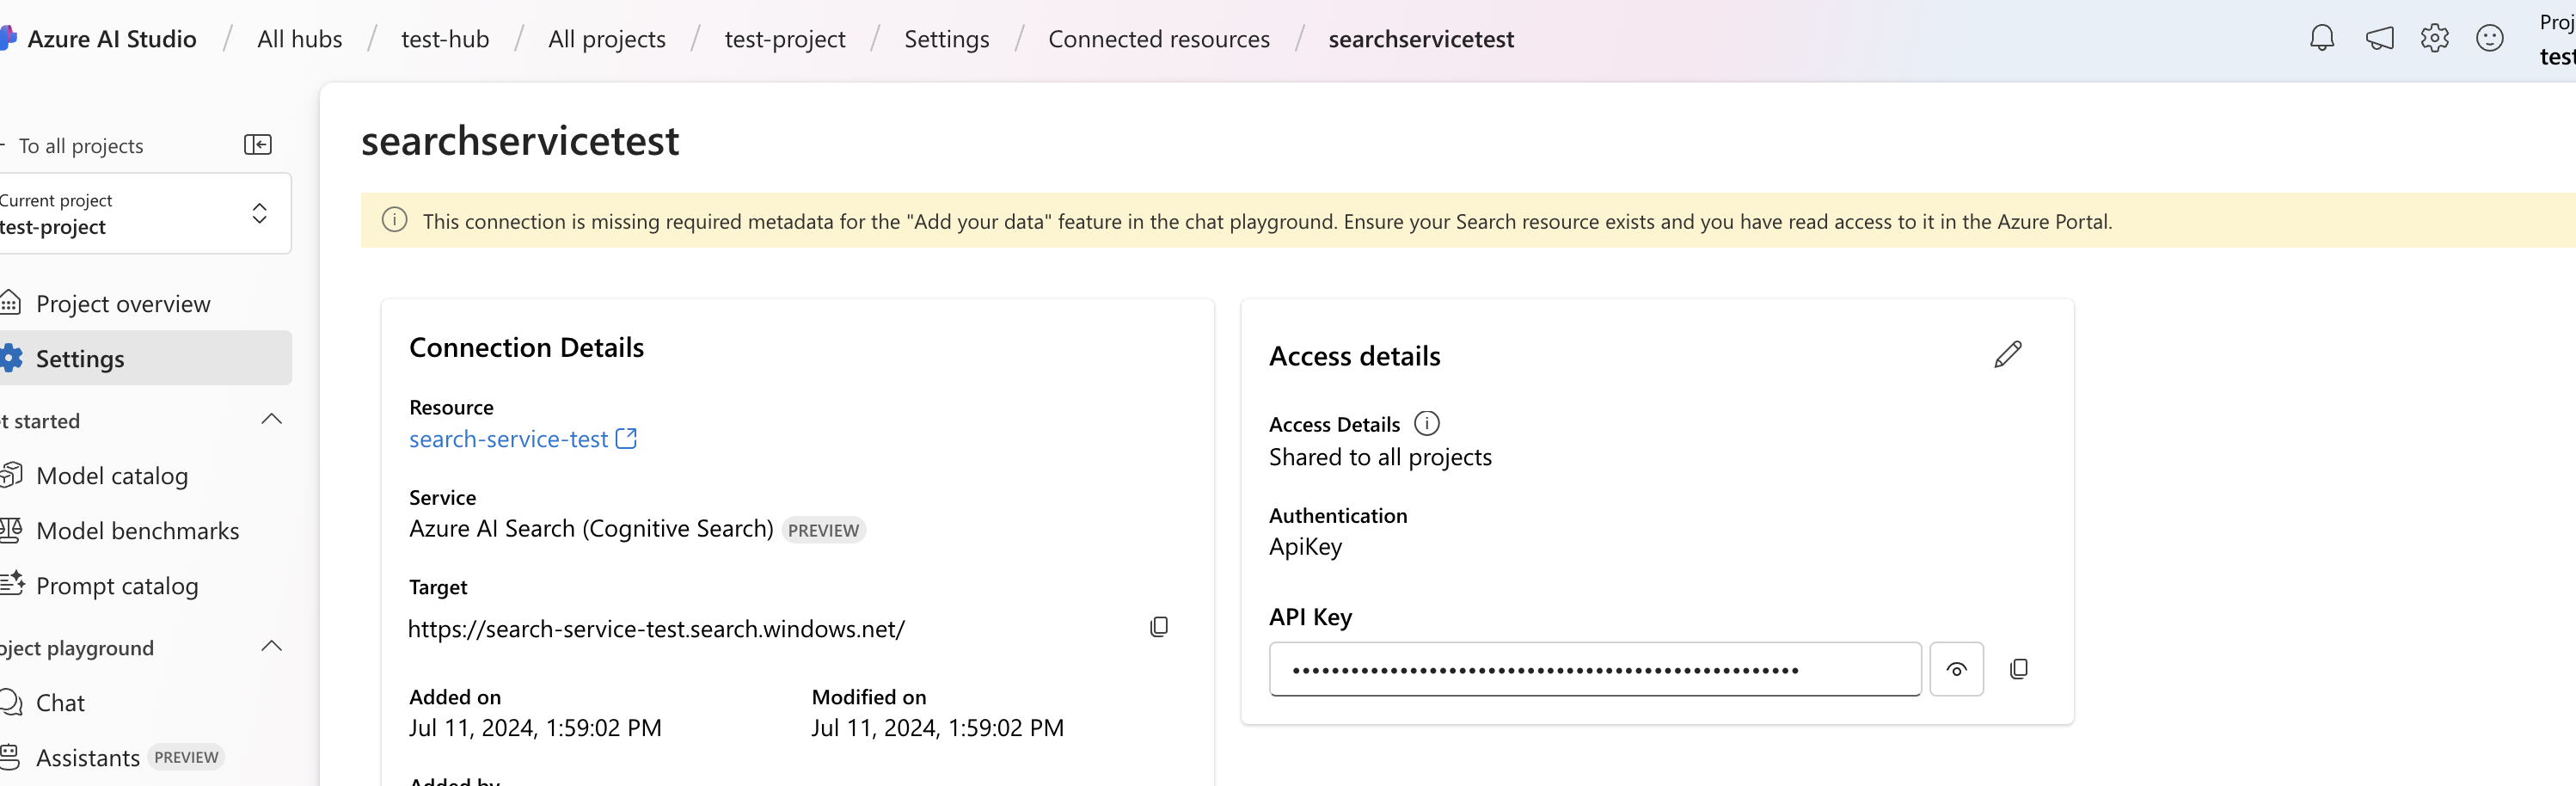Open the gear settings icon in header
This screenshot has width=2576, height=786.
pyautogui.click(x=2434, y=38)
